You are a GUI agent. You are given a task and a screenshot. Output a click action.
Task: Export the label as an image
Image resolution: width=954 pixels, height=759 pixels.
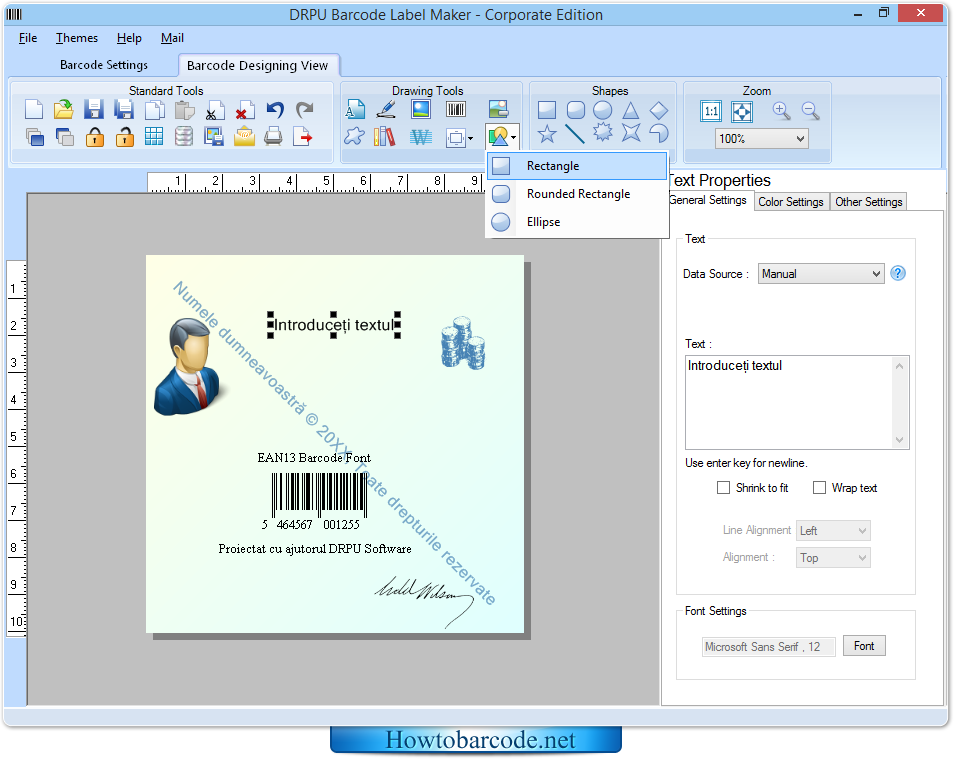click(214, 137)
